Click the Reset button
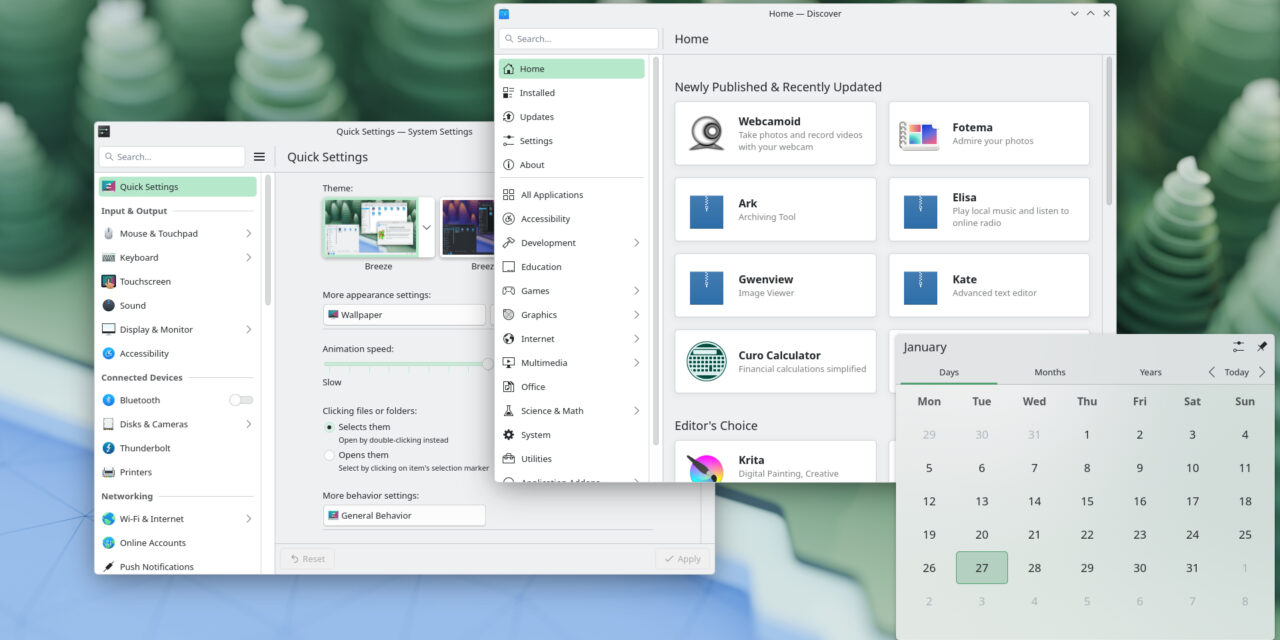The width and height of the screenshot is (1280, 640). [307, 559]
